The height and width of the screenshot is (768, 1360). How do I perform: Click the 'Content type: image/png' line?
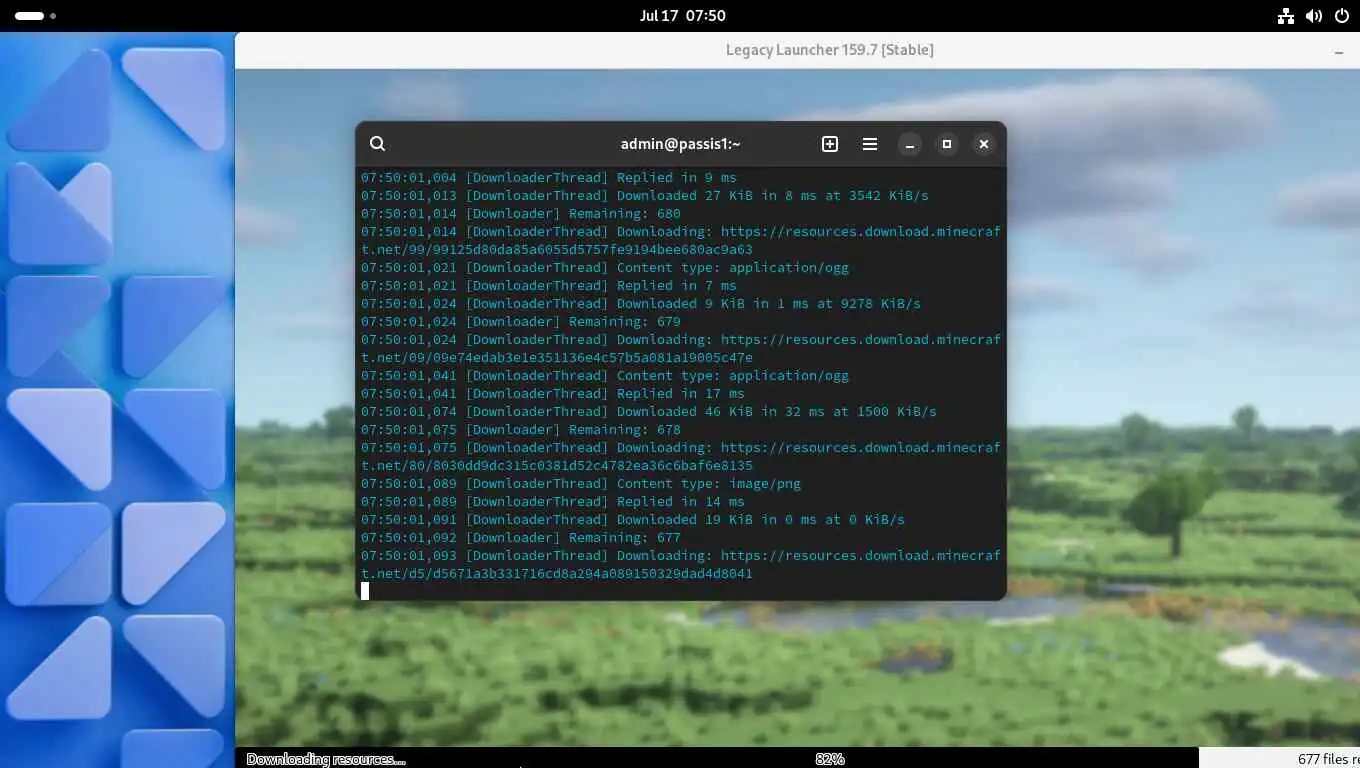click(581, 484)
